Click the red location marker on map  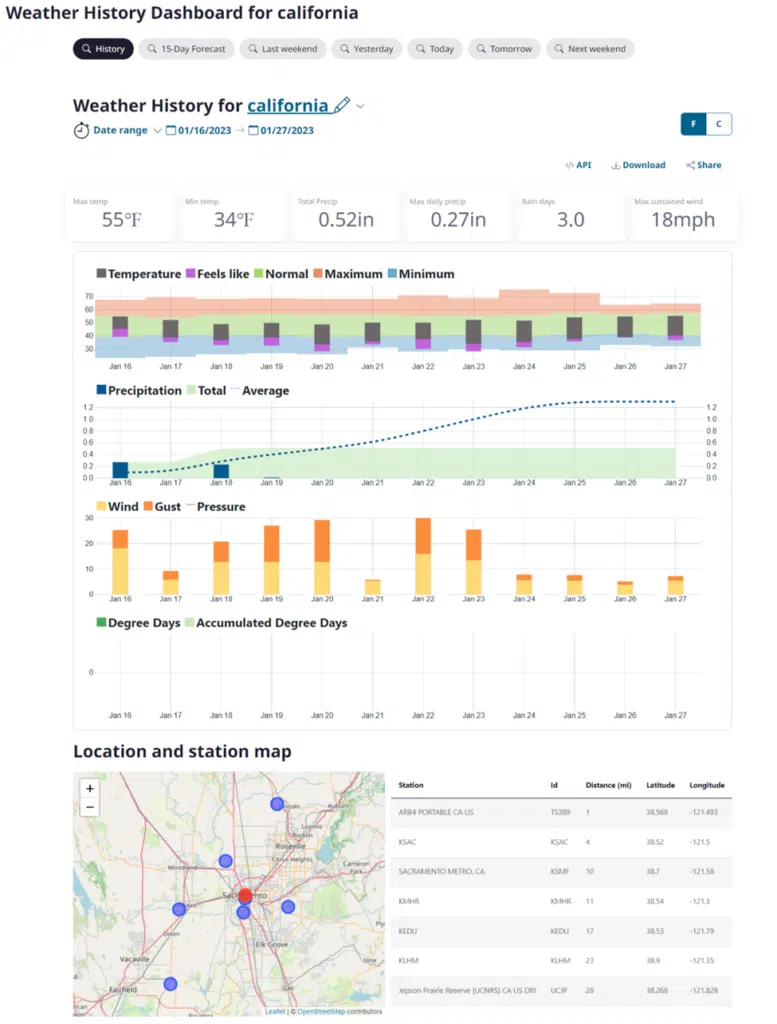245,895
